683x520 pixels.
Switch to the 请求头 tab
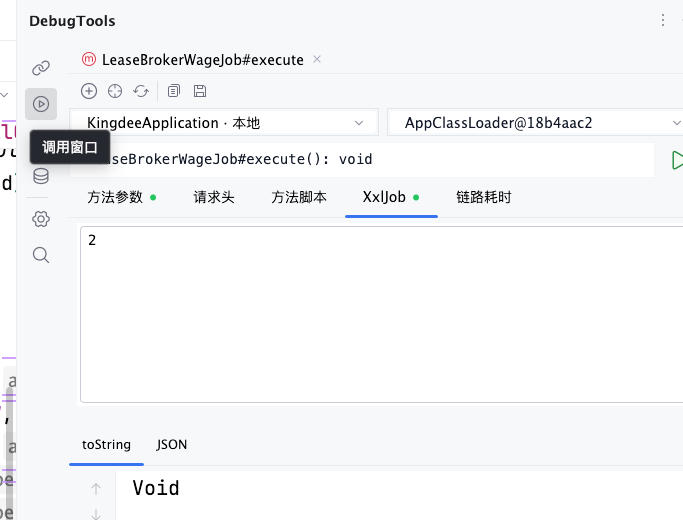click(x=214, y=197)
